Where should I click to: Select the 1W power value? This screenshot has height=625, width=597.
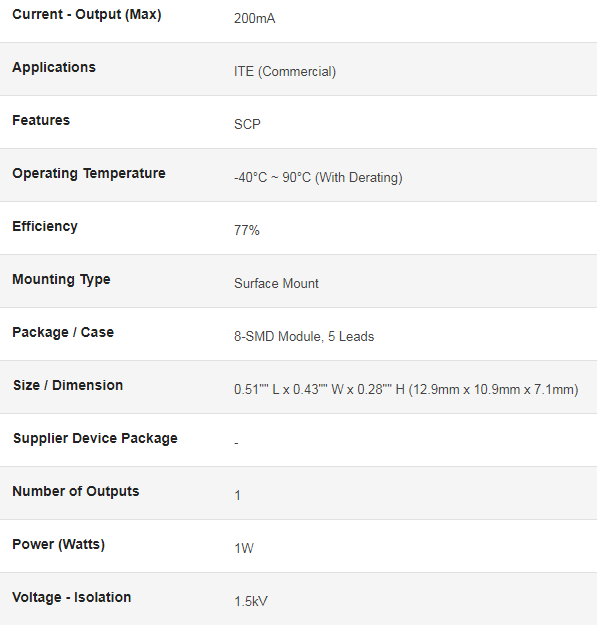point(244,548)
